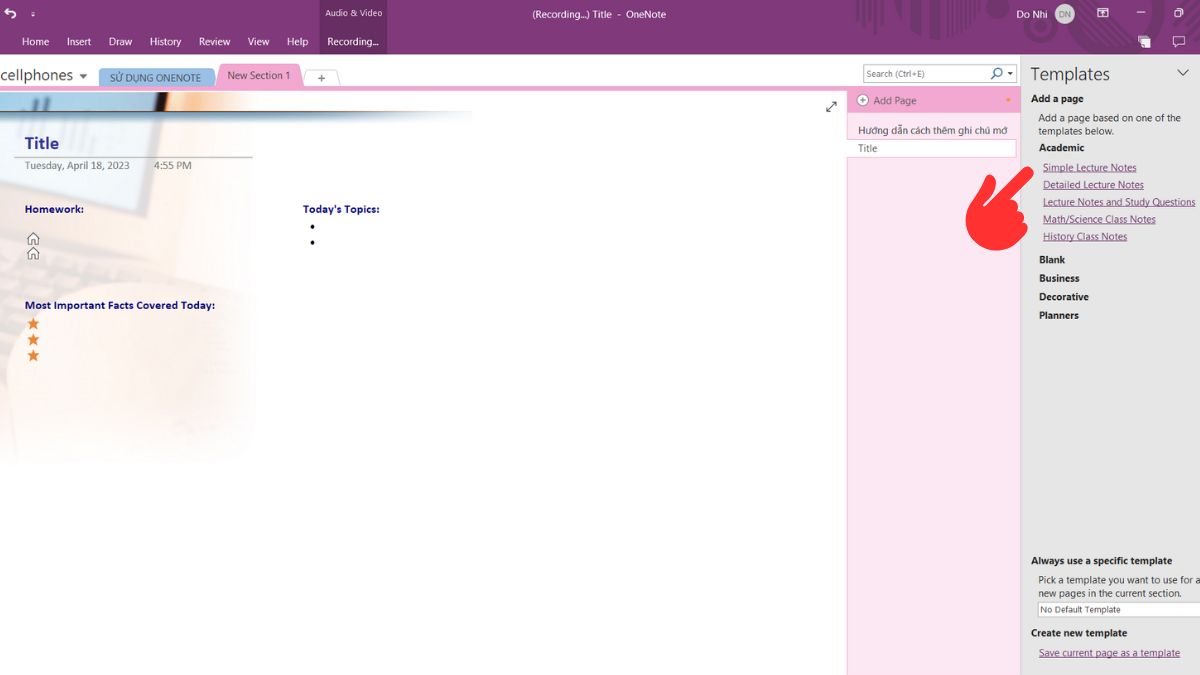Viewport: 1200px width, 675px height.
Task: Click the second orange star tag
Action: [x=33, y=340]
